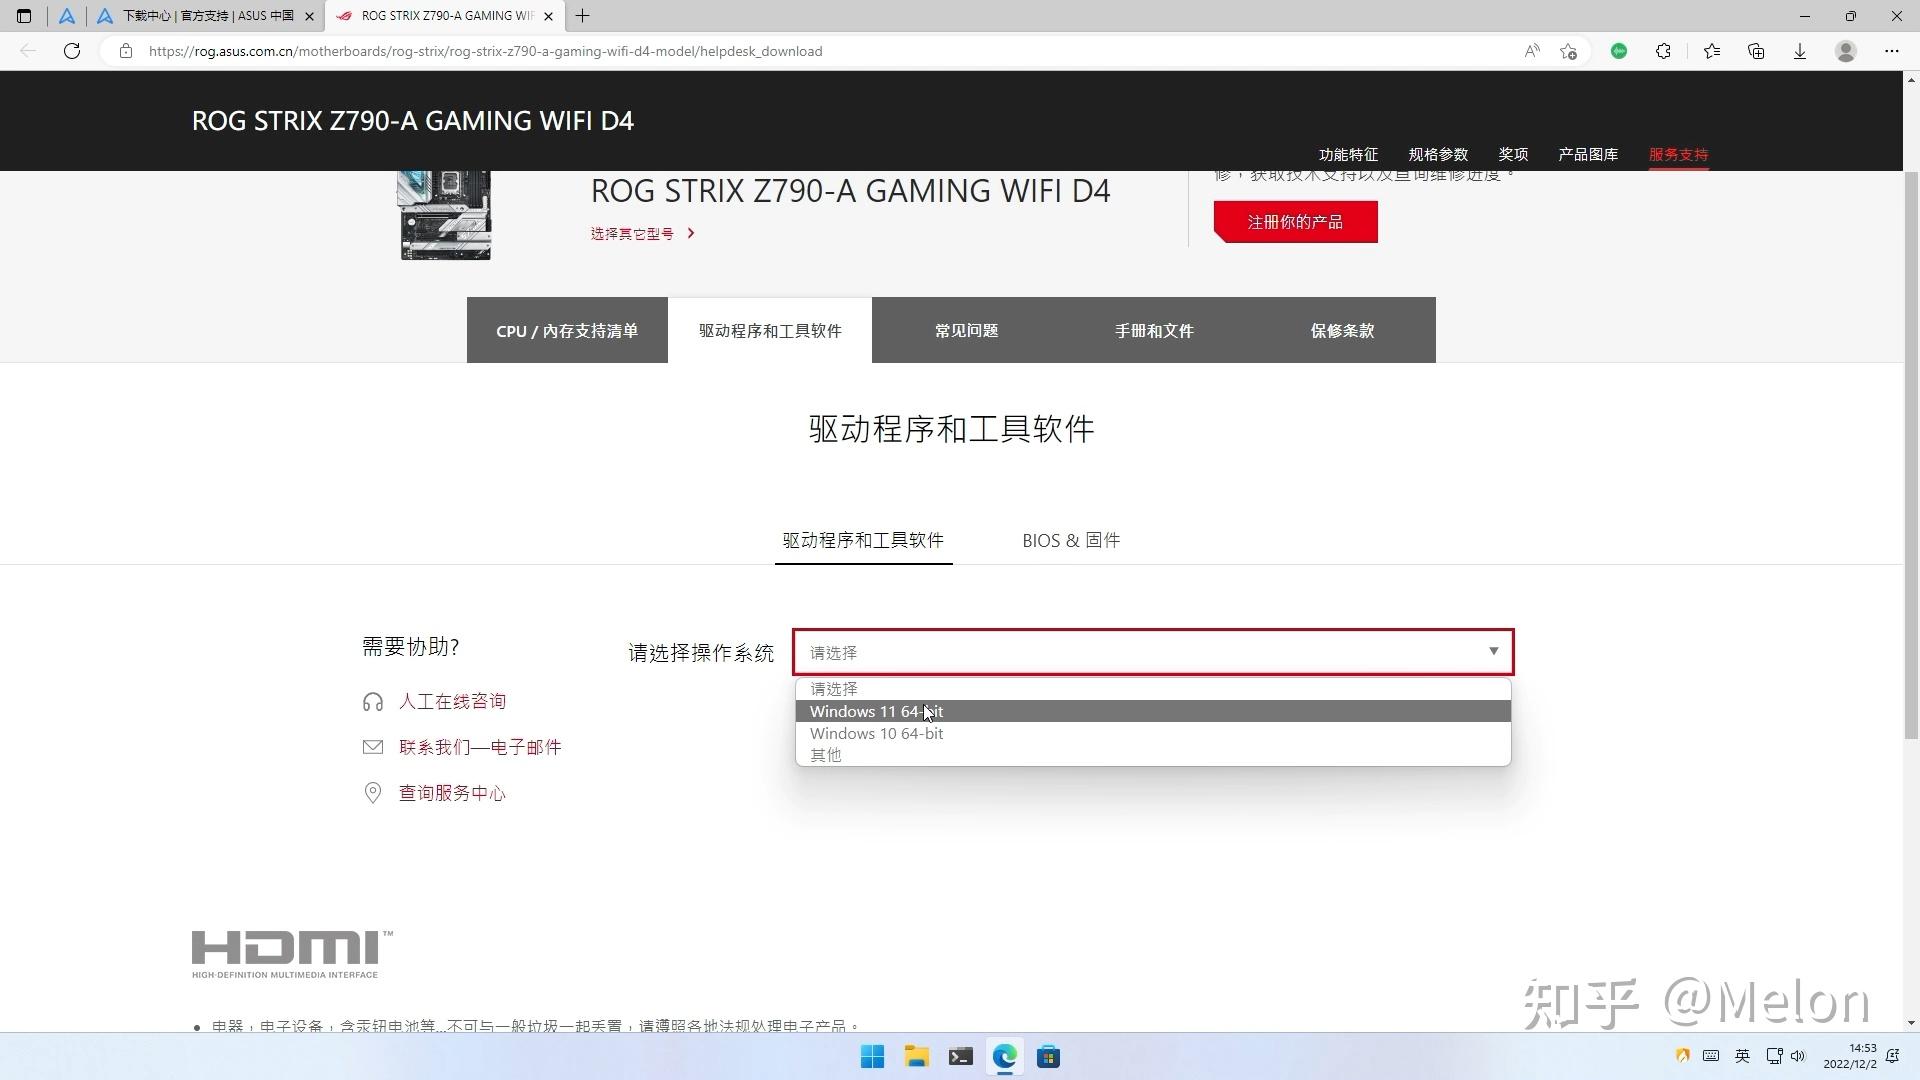Select Windows 10 64-bit option
This screenshot has height=1080, width=1920.
(876, 733)
